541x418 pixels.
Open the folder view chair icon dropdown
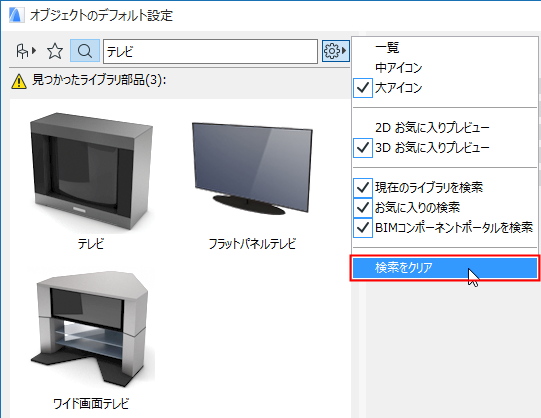click(26, 51)
